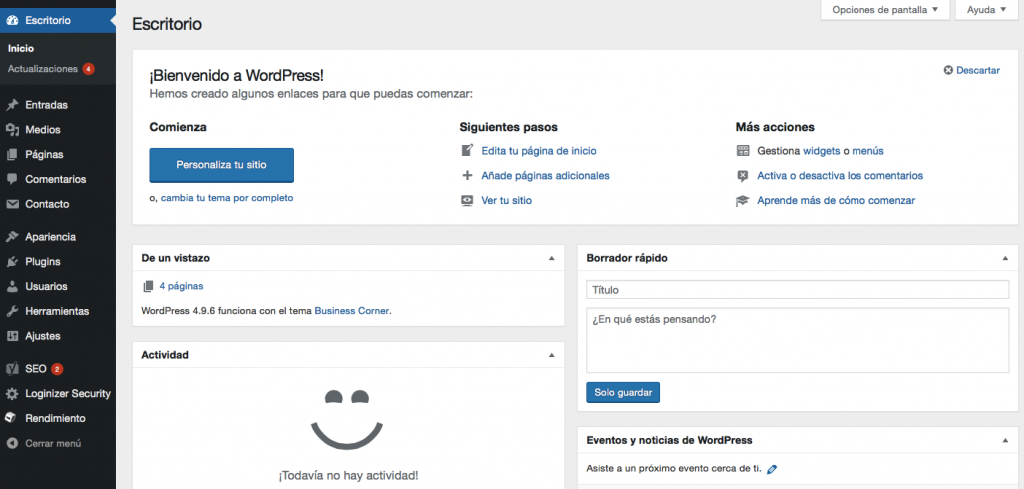
Task: Open Herramientas wrench icon in sidebar
Action: [12, 311]
